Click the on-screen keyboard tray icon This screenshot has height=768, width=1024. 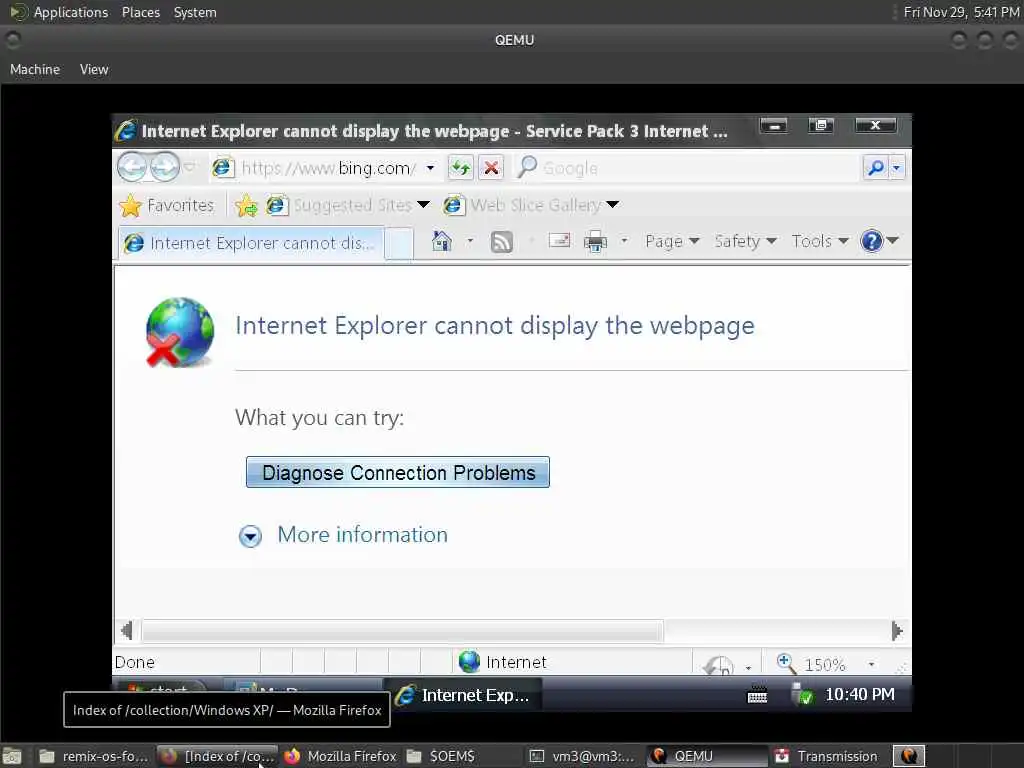click(757, 696)
